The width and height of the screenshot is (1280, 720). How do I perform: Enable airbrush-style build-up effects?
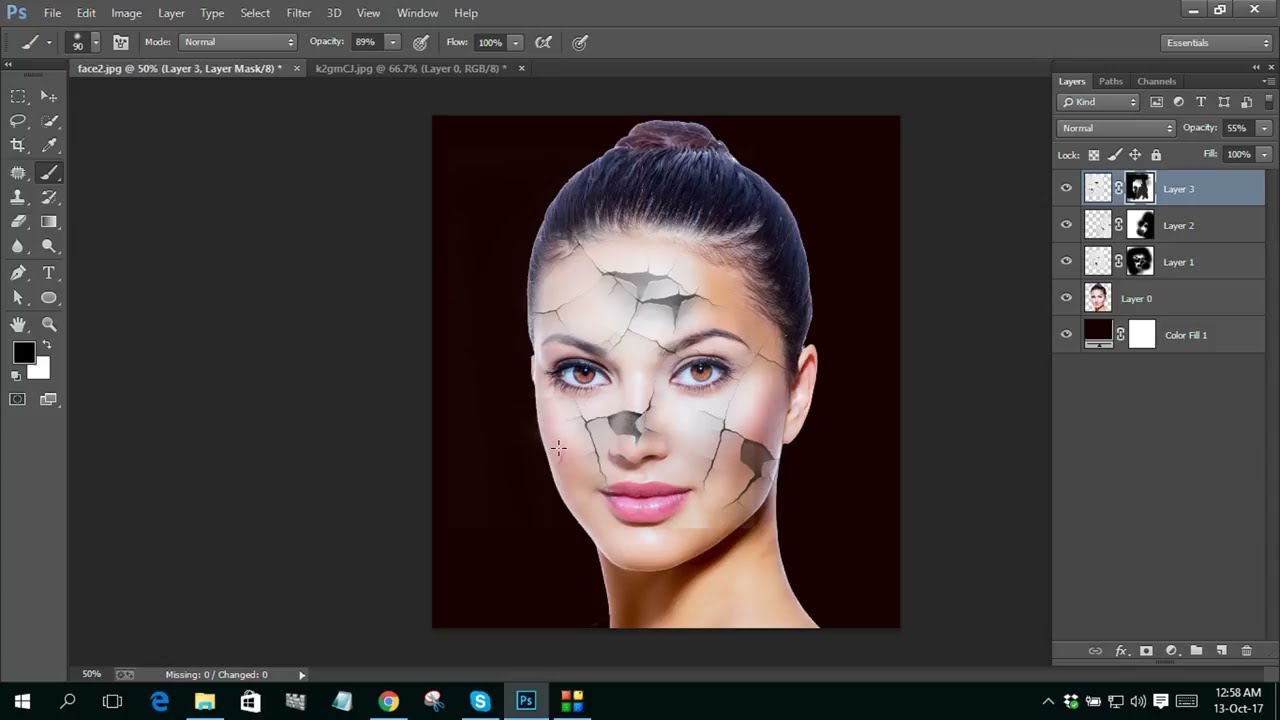(543, 43)
